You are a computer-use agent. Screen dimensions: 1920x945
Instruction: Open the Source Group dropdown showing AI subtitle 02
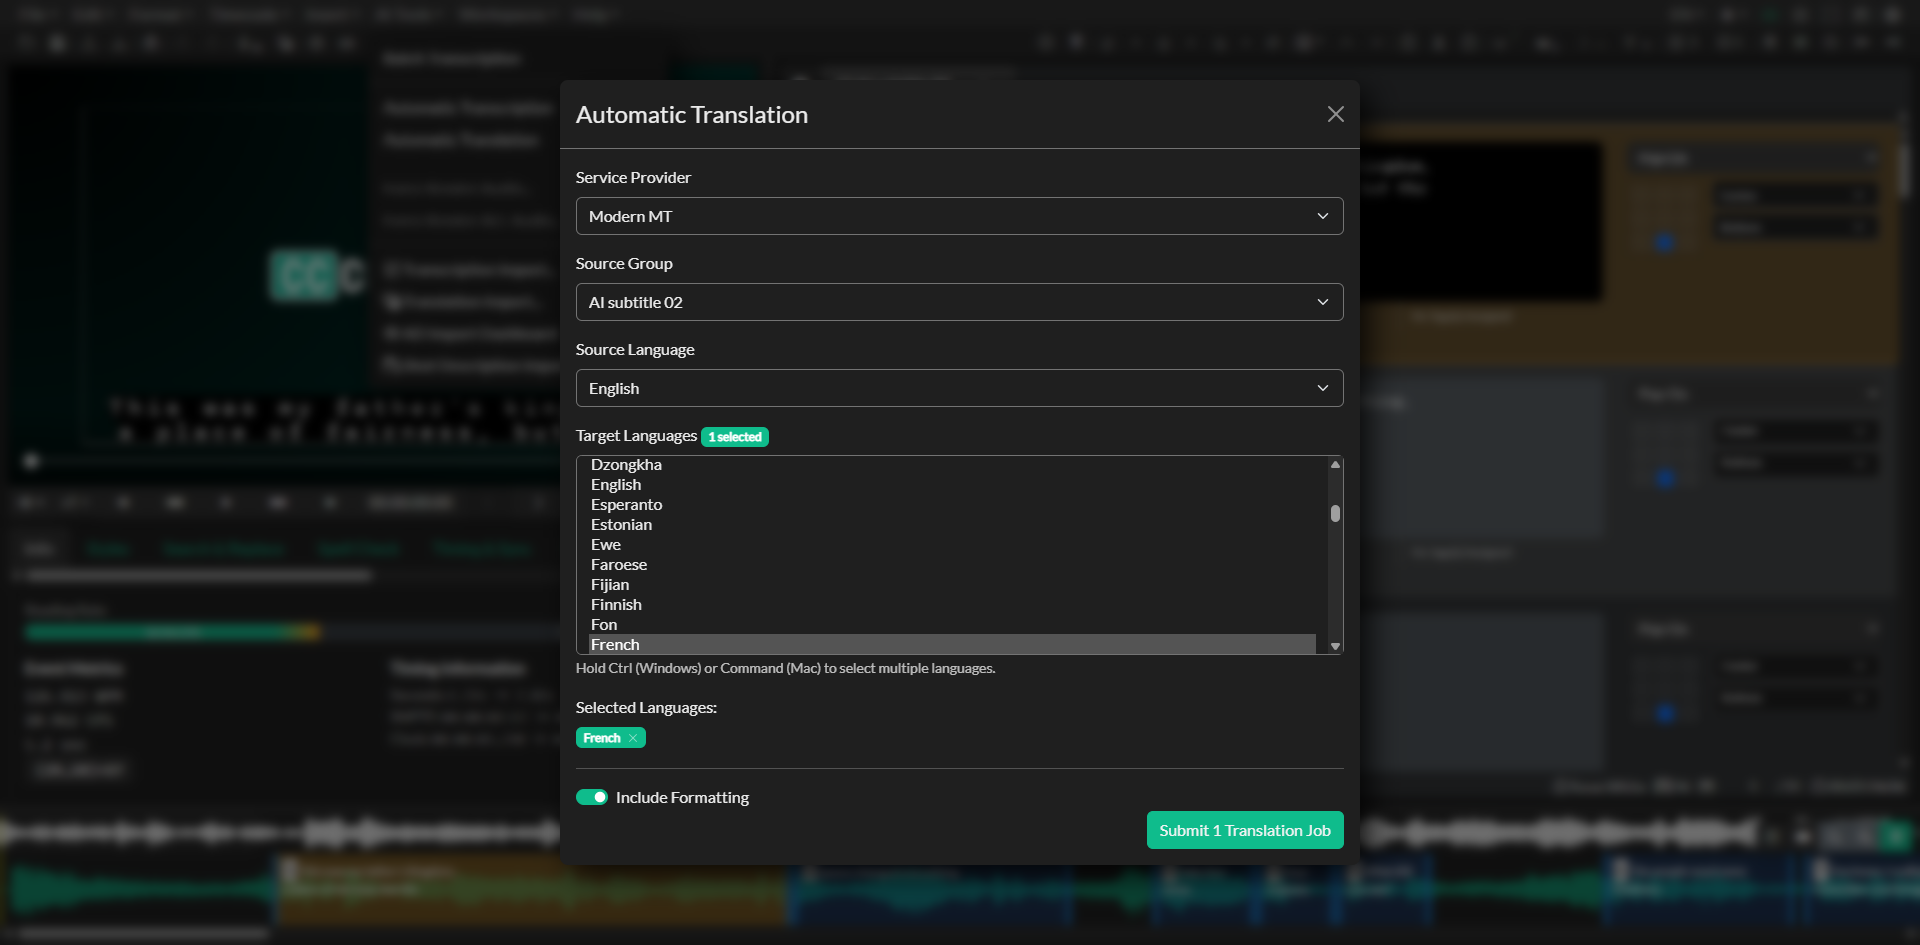click(959, 302)
